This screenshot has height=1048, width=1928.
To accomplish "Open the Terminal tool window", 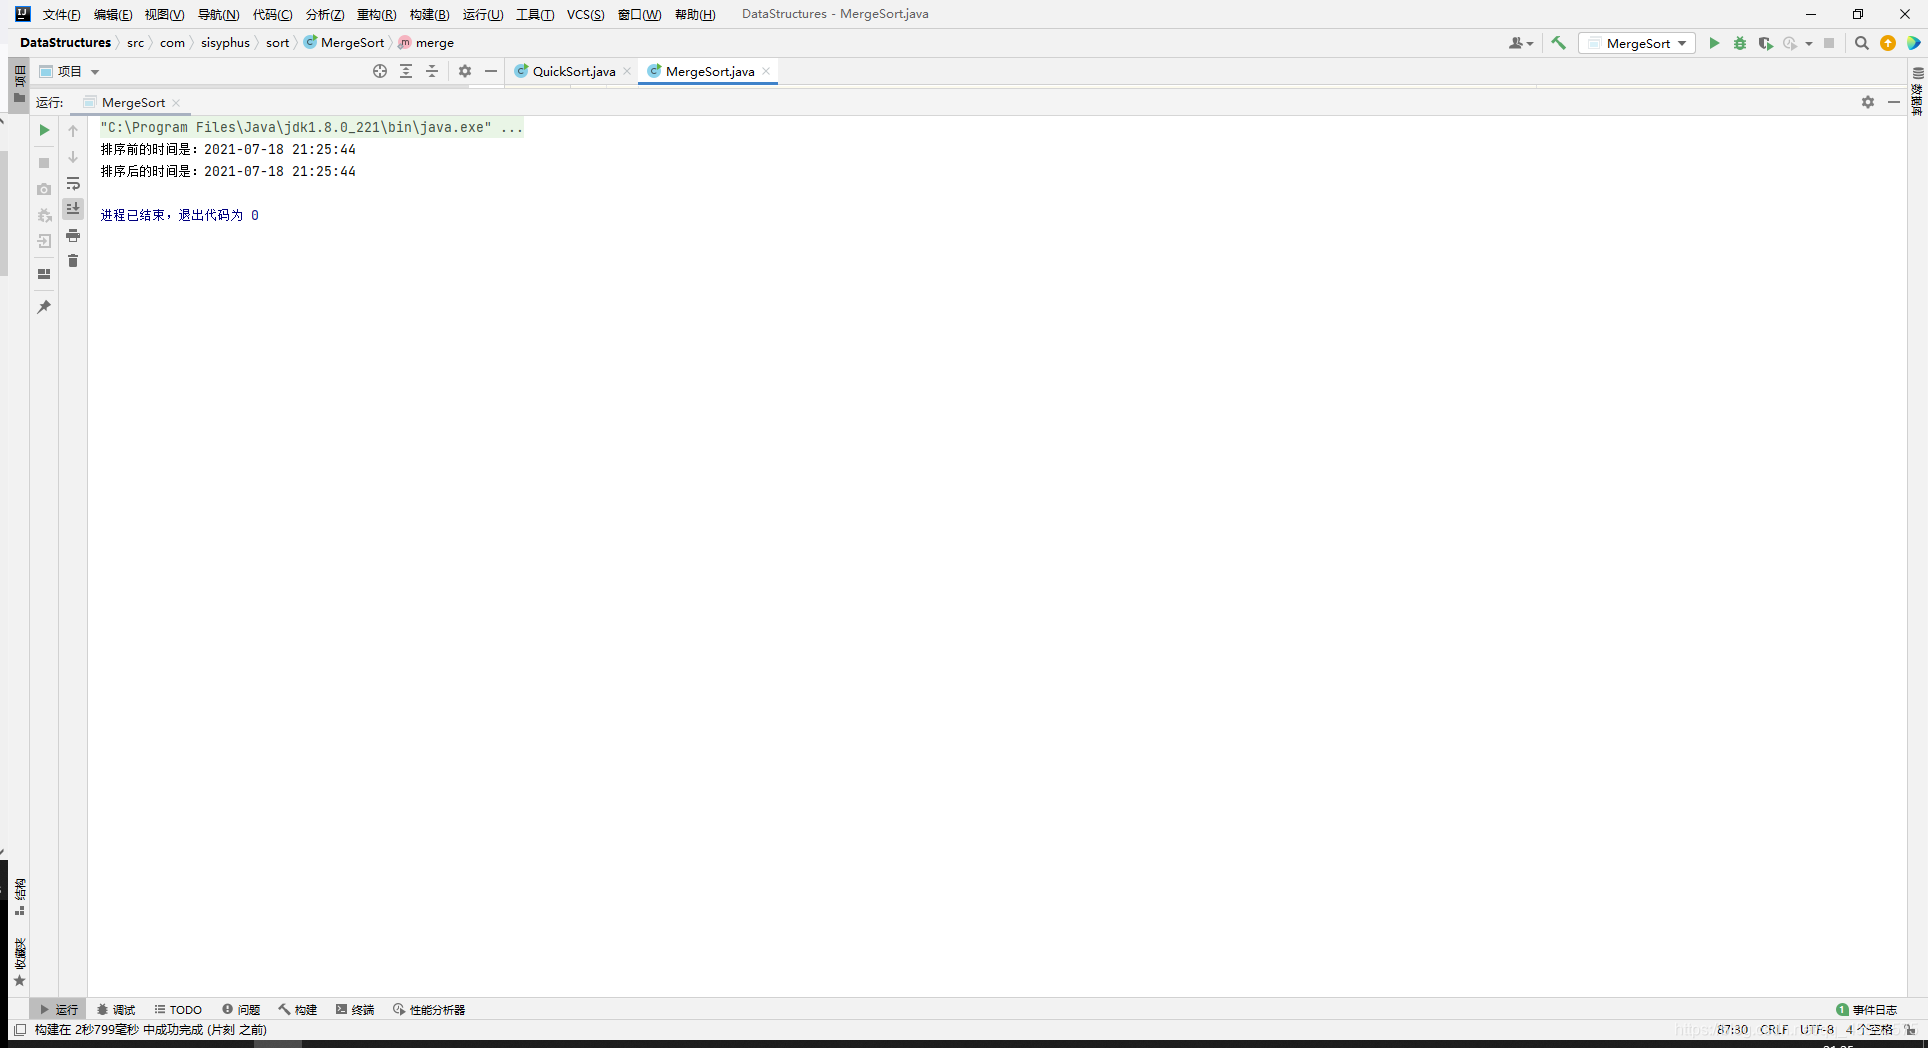I will pyautogui.click(x=355, y=1009).
